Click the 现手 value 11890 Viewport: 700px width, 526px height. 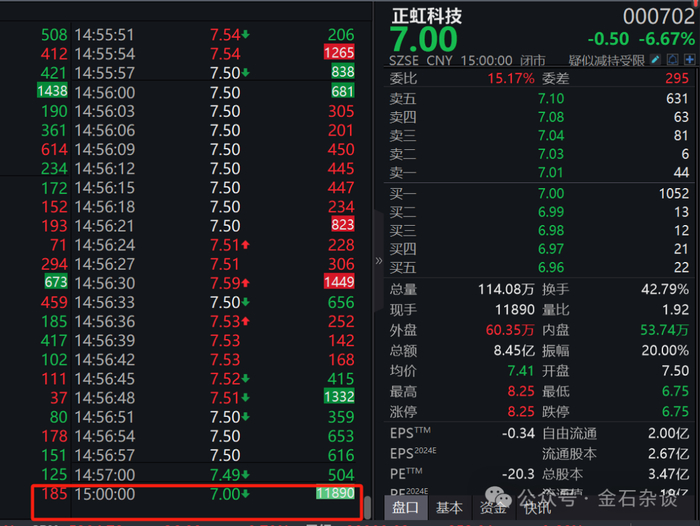[x=515, y=309]
